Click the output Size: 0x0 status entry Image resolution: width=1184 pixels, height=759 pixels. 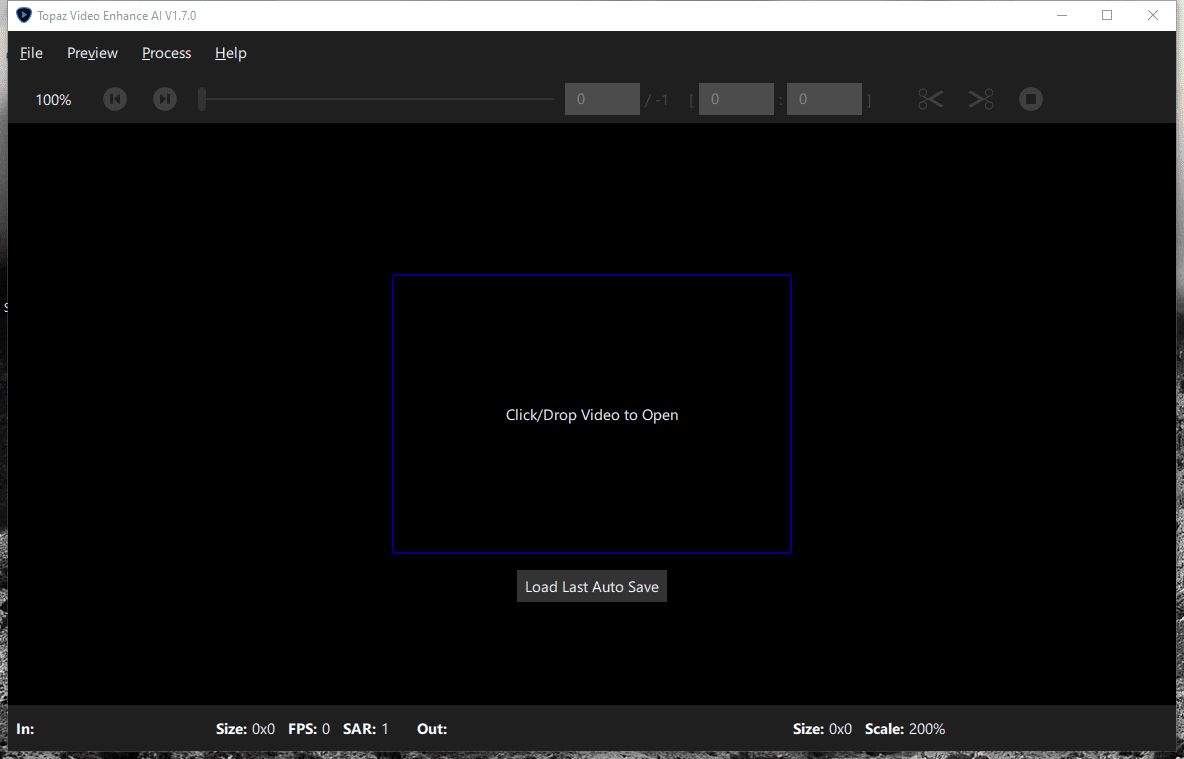pyautogui.click(x=822, y=729)
